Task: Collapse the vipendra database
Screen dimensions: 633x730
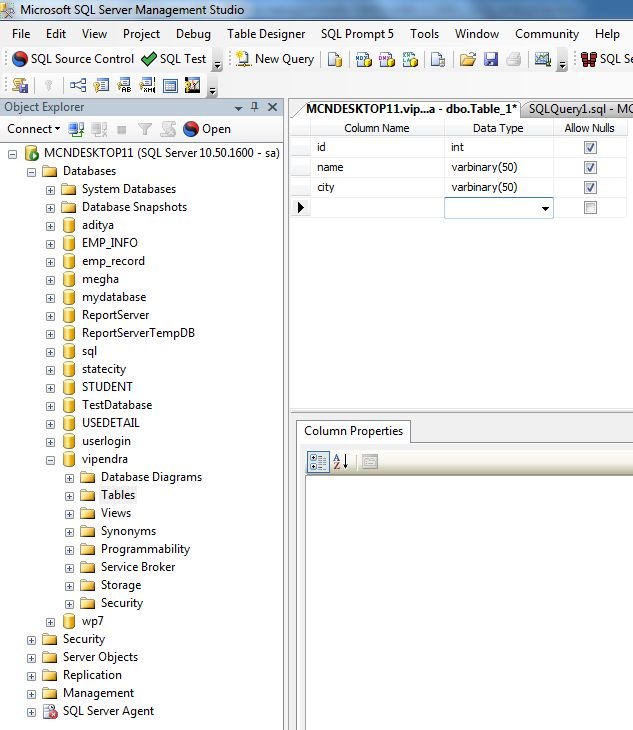Action: 50,460
